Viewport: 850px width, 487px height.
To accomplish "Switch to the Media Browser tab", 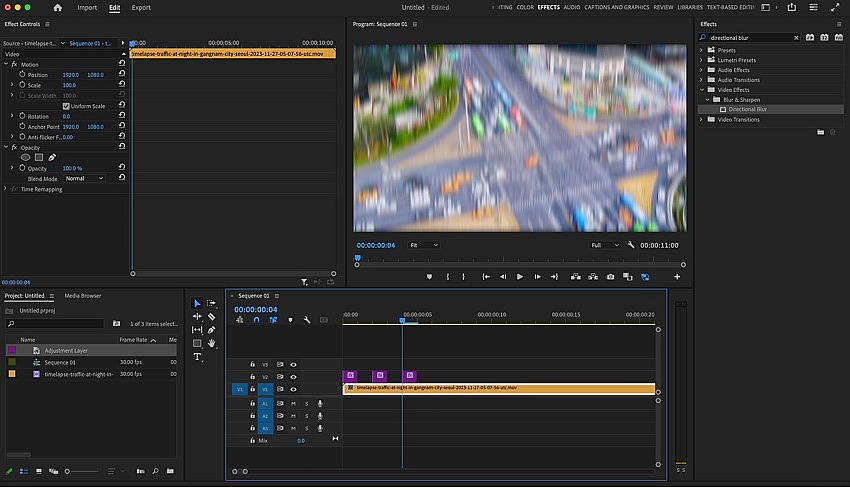I will point(83,296).
